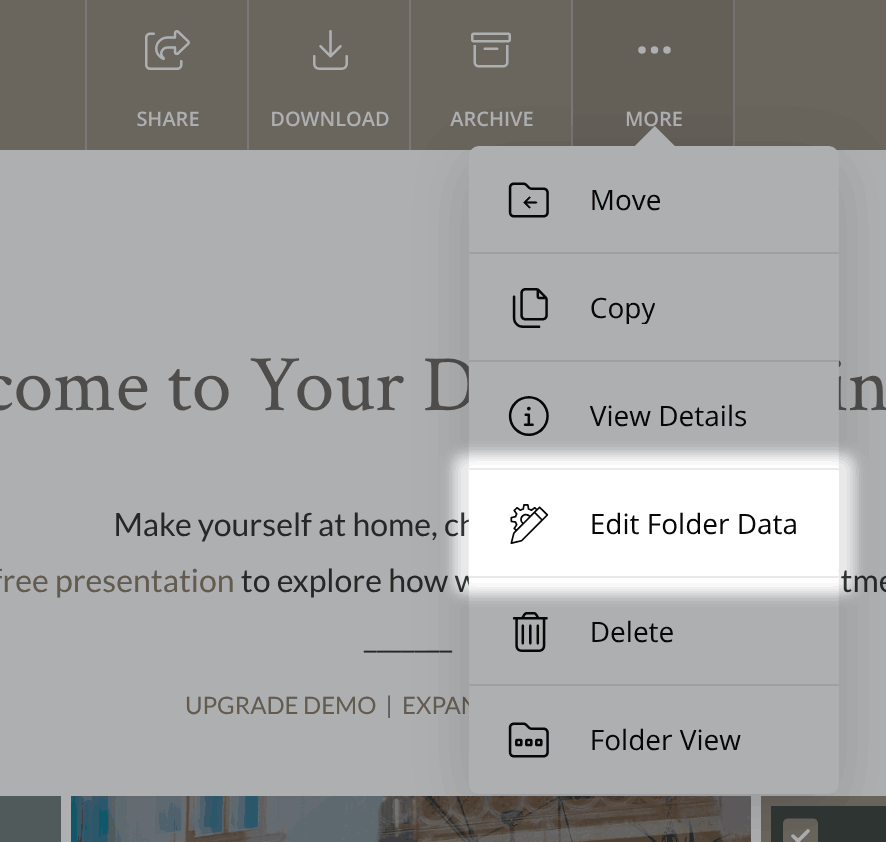Toggle the checkmark on bottom-right thumbnail

[801, 831]
